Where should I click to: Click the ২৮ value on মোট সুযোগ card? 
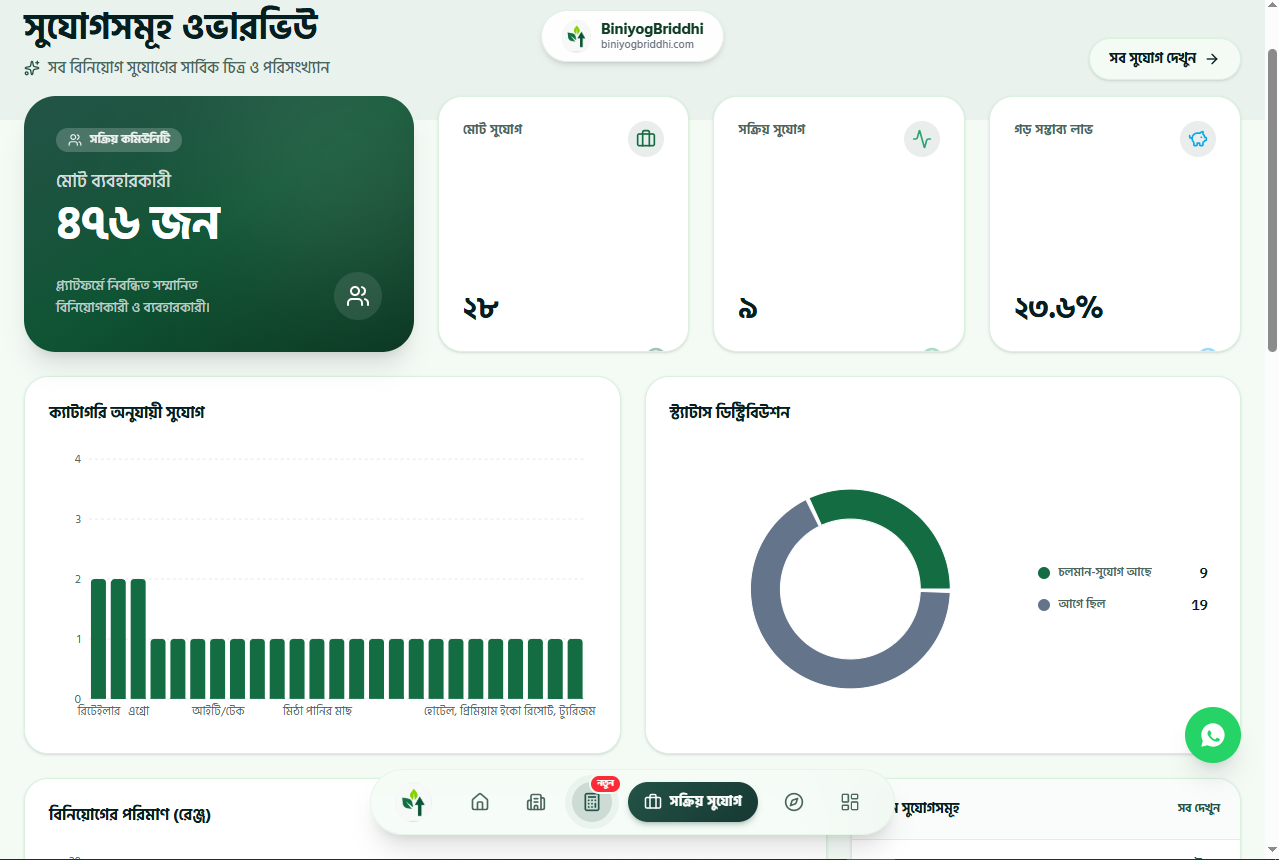(x=481, y=308)
